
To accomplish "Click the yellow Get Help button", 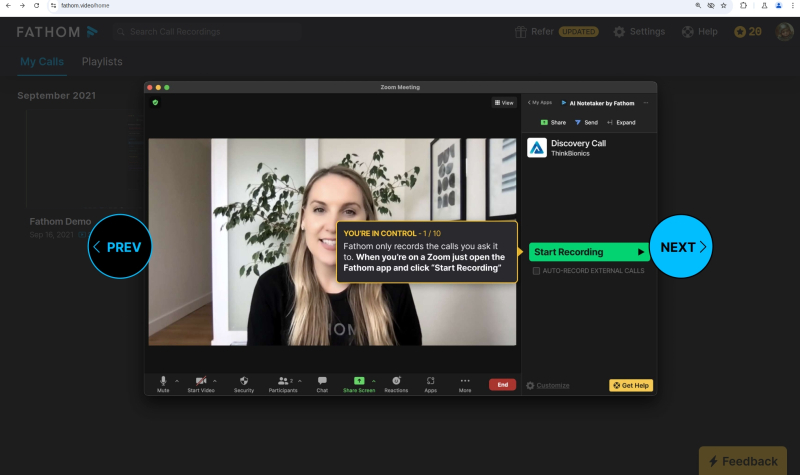I will point(631,385).
